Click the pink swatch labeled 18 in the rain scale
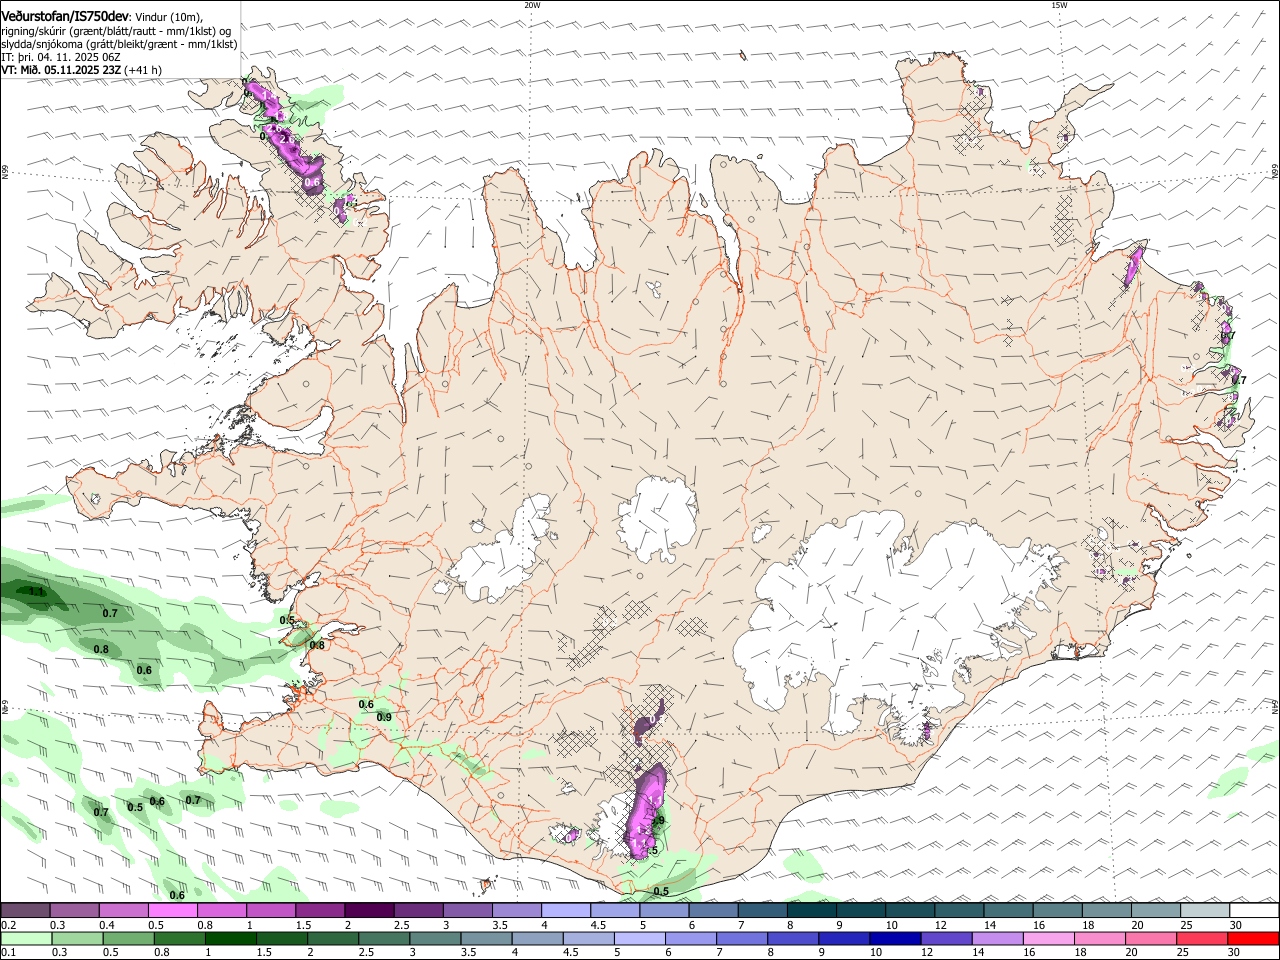Screen dimensions: 1280x960 point(1100,939)
